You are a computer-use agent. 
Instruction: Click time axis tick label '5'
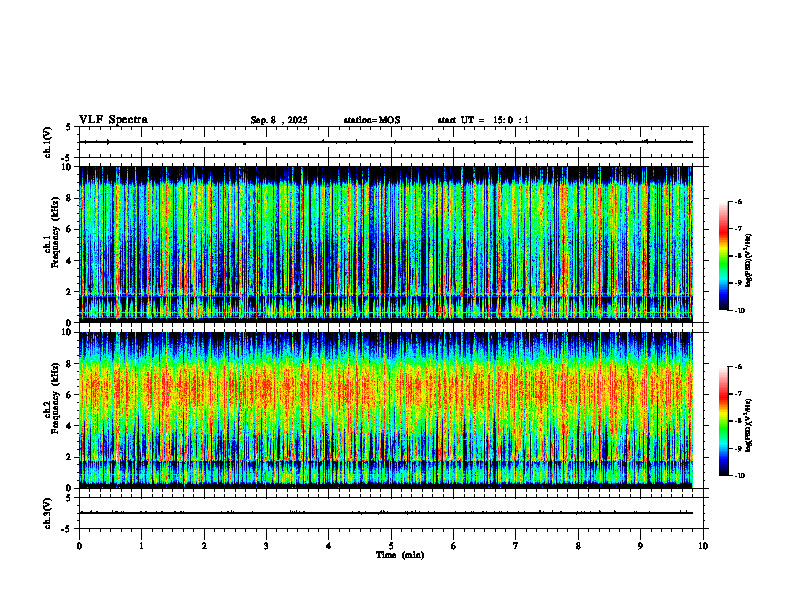click(391, 546)
